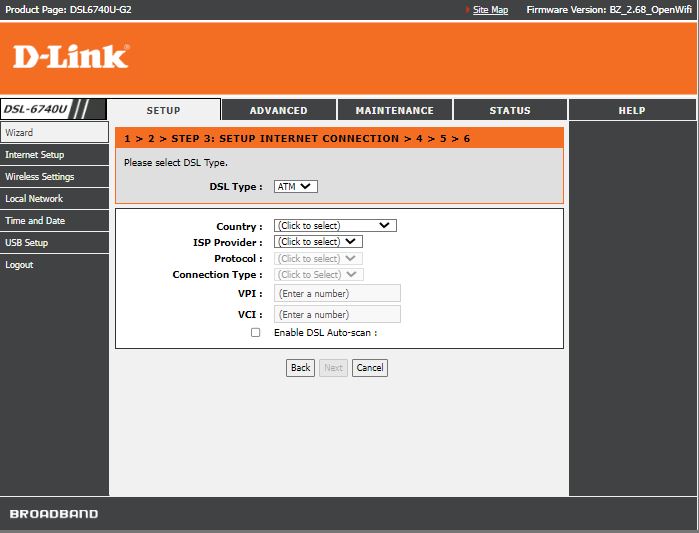Open Internet Setup in the sidebar
Viewport: 699px width, 533px height.
click(x=54, y=155)
